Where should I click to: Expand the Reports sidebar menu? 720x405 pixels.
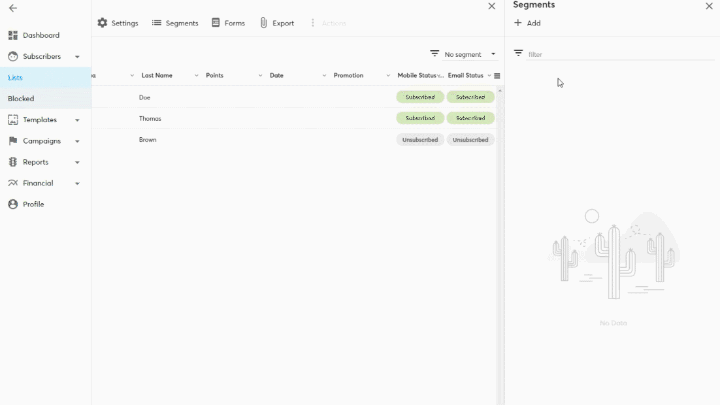pyautogui.click(x=77, y=162)
